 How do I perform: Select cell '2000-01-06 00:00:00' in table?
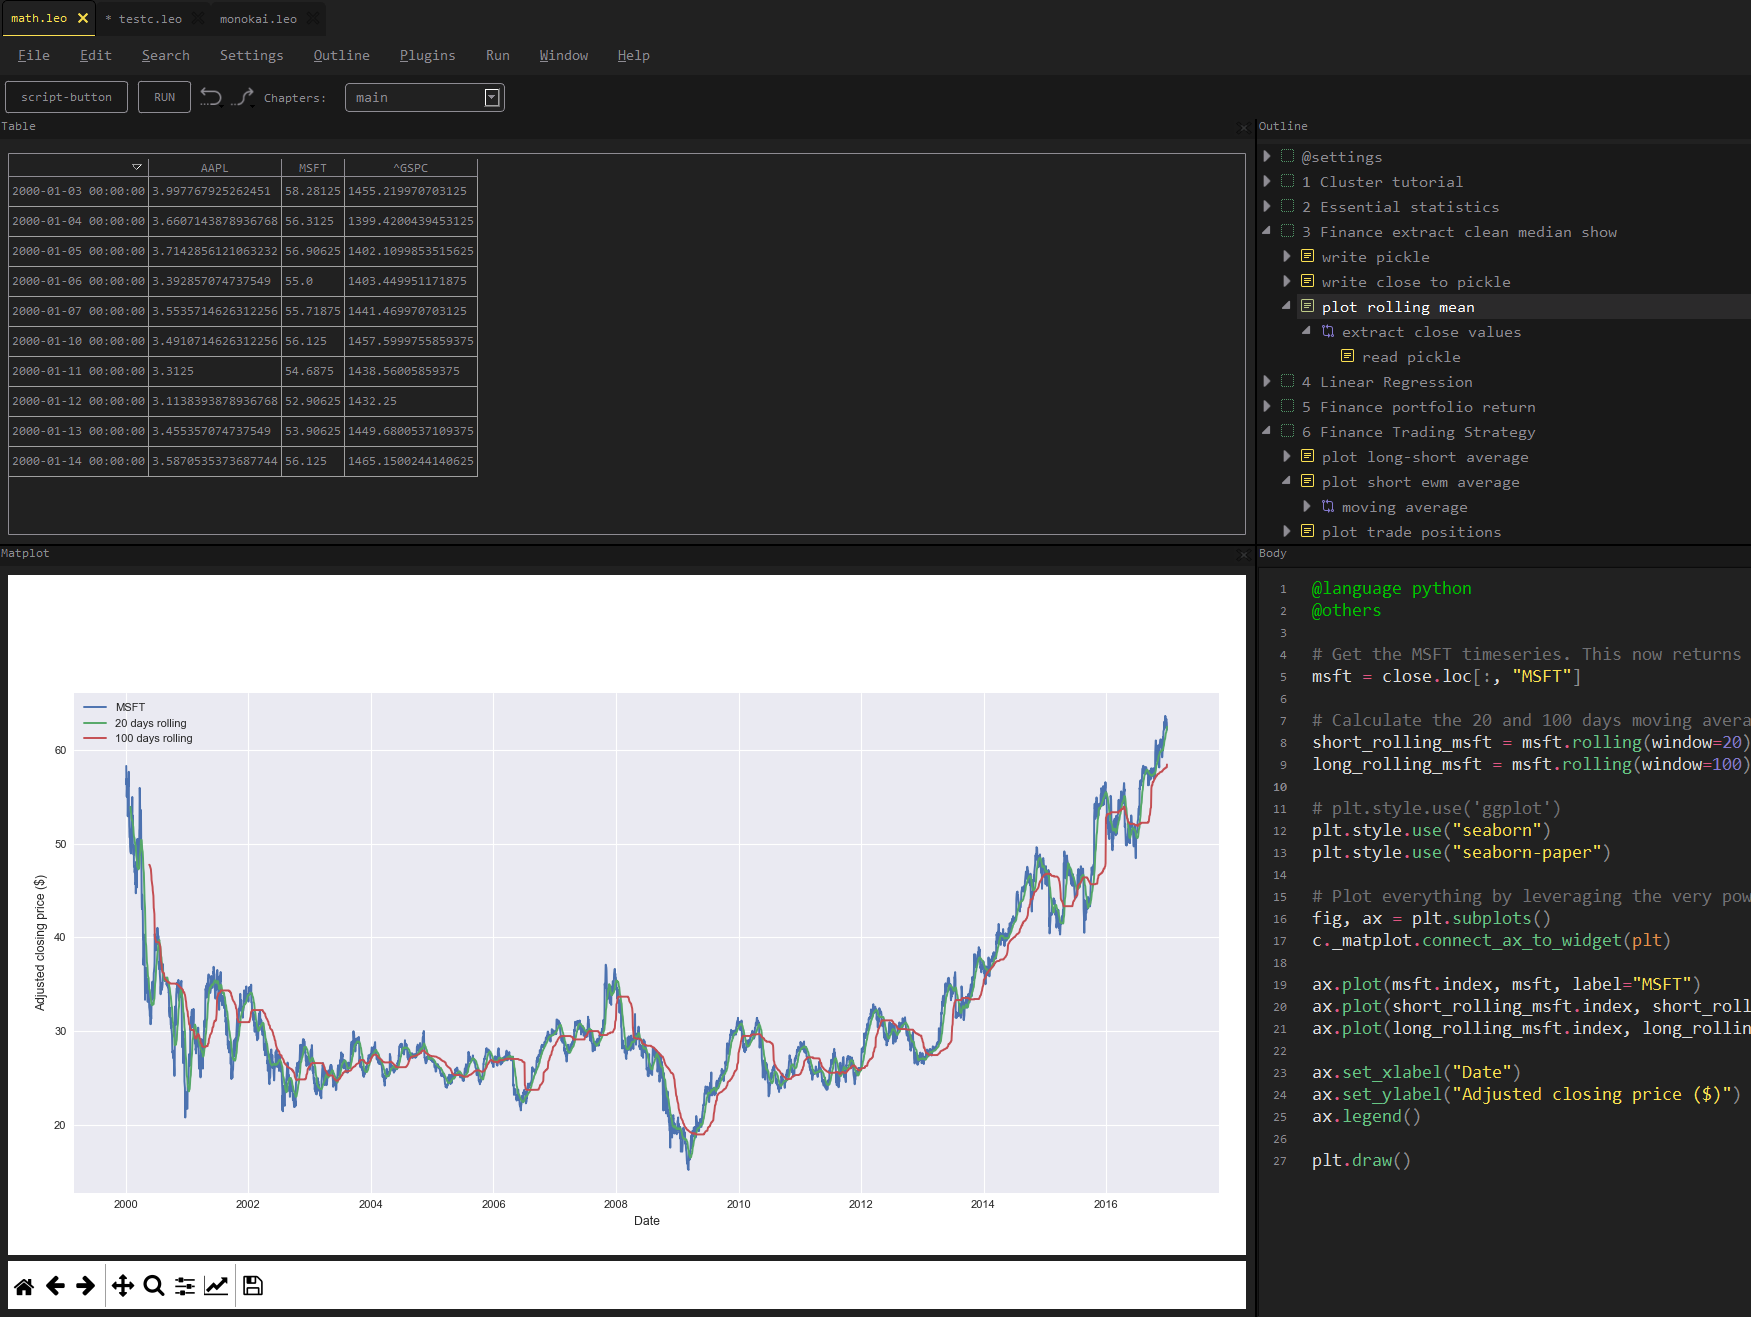pos(79,281)
